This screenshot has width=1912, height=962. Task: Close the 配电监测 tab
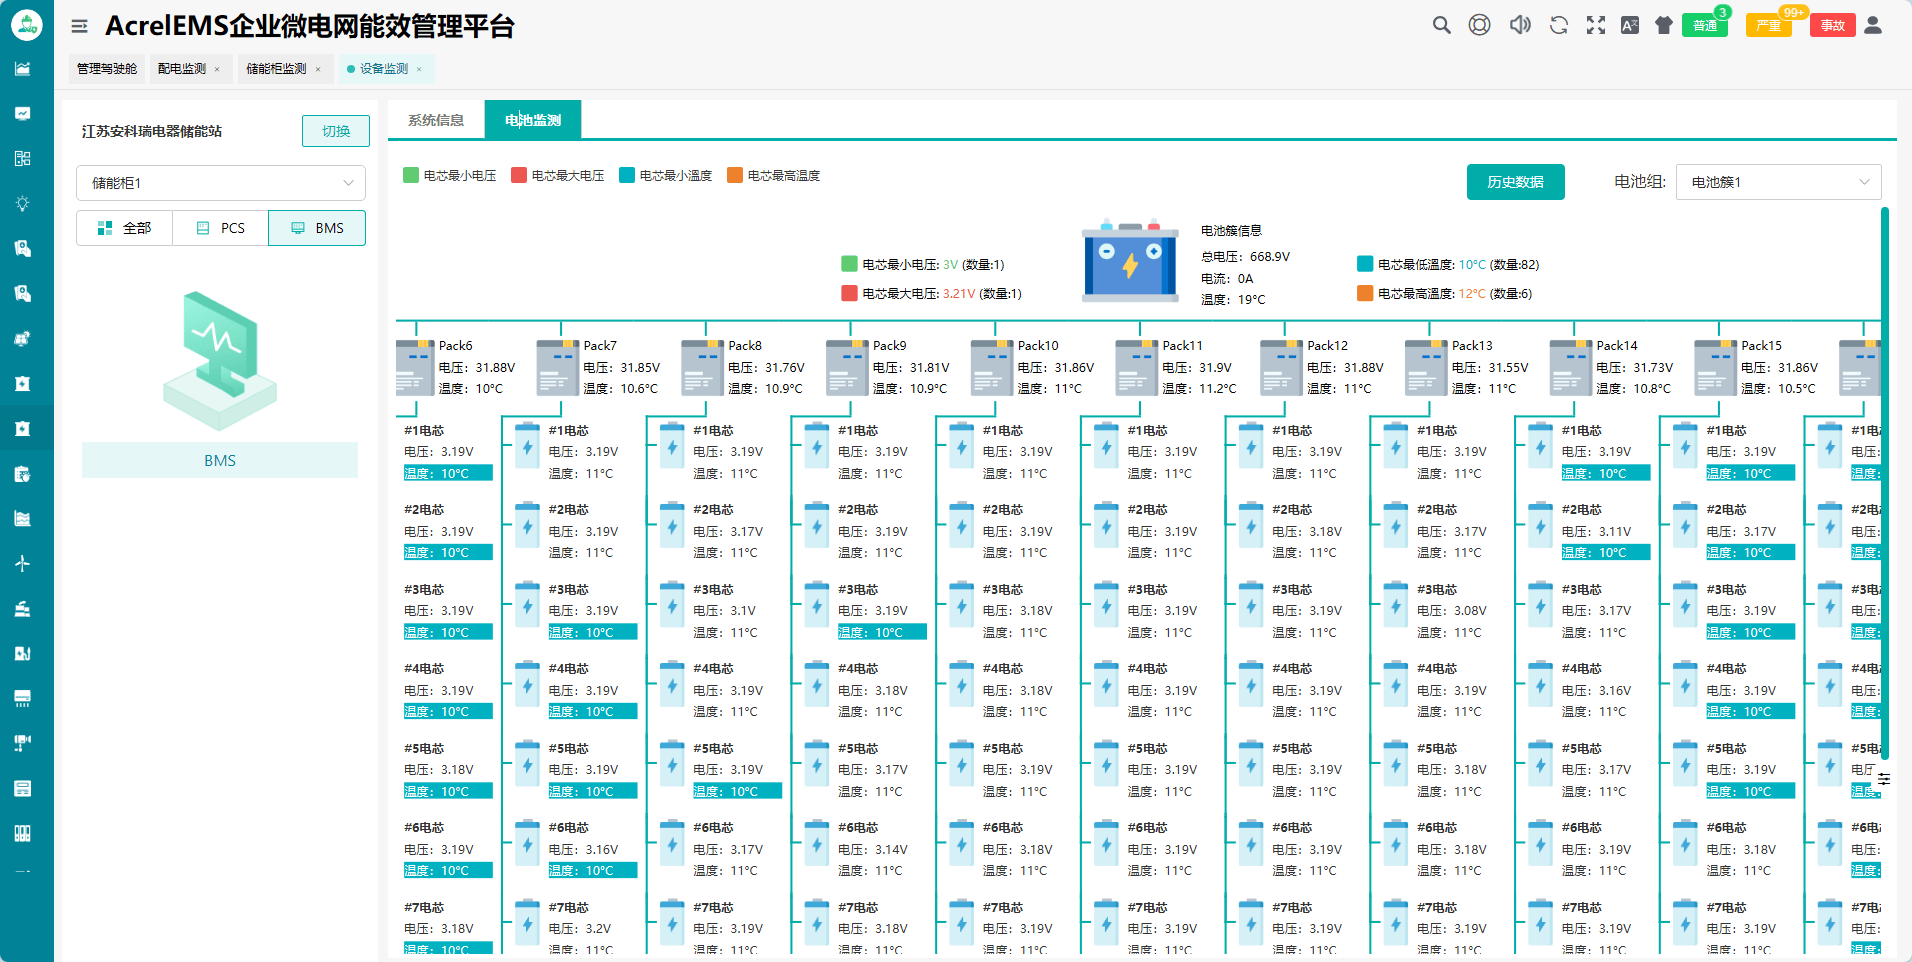click(x=217, y=69)
